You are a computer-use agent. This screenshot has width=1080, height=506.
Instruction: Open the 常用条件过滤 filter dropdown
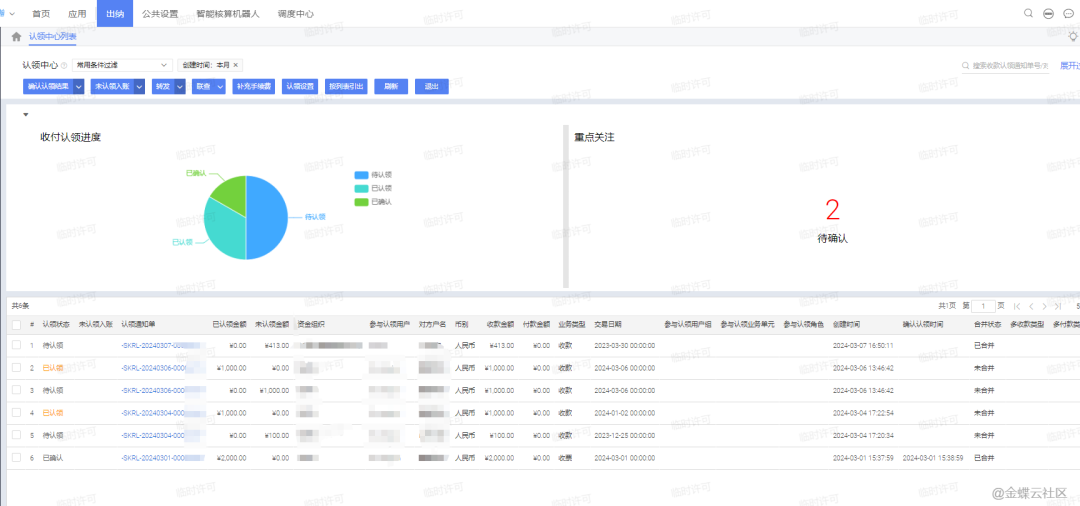click(122, 65)
